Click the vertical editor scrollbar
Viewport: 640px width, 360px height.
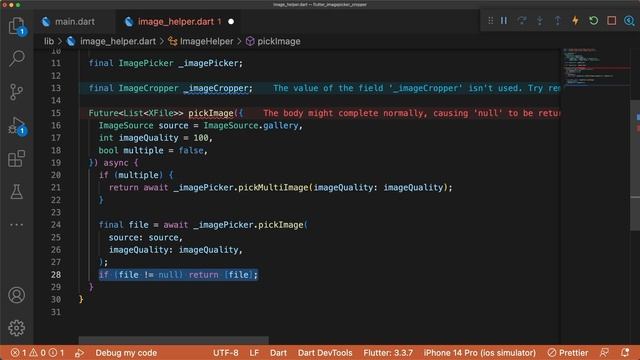(635, 165)
